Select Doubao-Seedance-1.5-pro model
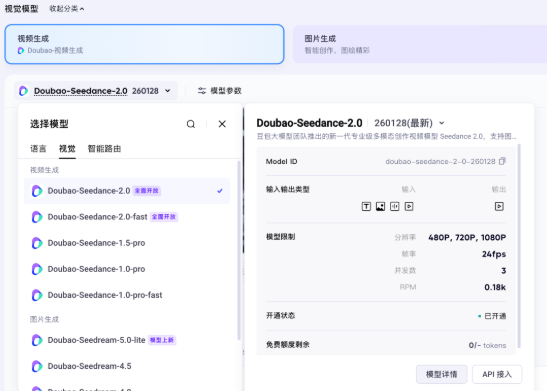The width and height of the screenshot is (547, 391). 127,243
